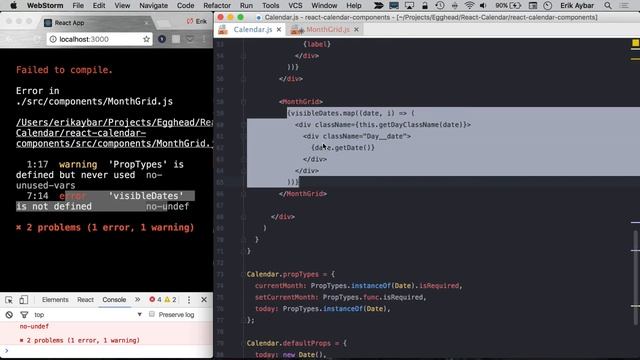Bookmark the page with the star icon
This screenshot has height=360, width=640.
click(x=146, y=39)
